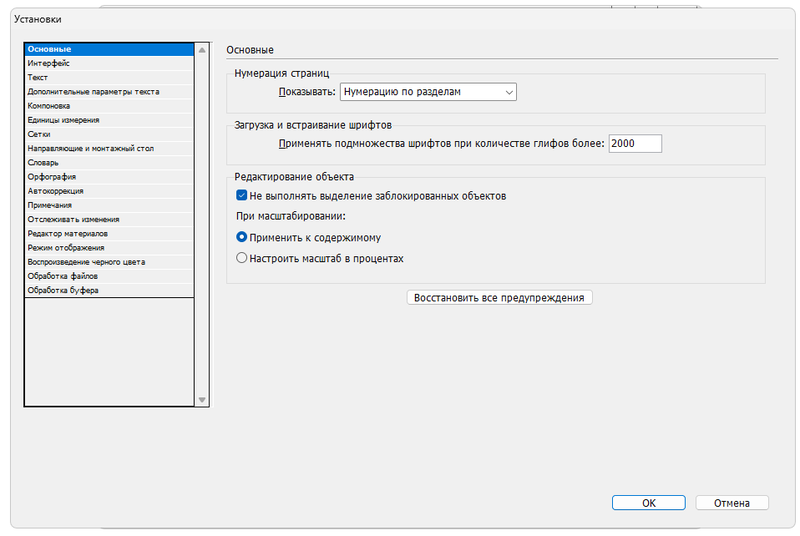
Task: Go to the Текст preferences category
Action: pyautogui.click(x=109, y=78)
